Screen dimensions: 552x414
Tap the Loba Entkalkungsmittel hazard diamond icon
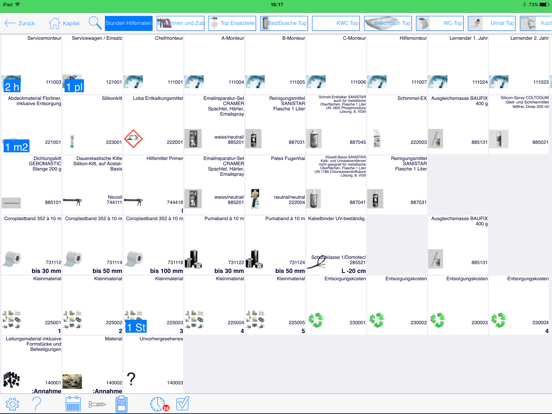133,139
